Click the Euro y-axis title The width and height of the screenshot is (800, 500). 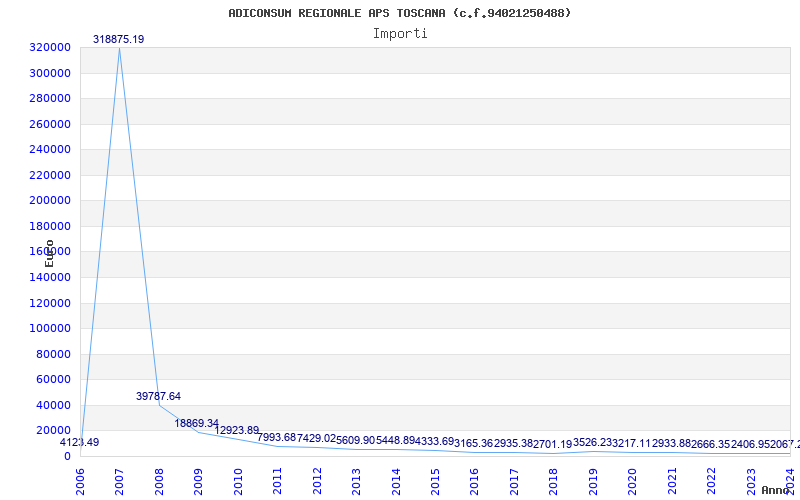click(49, 253)
